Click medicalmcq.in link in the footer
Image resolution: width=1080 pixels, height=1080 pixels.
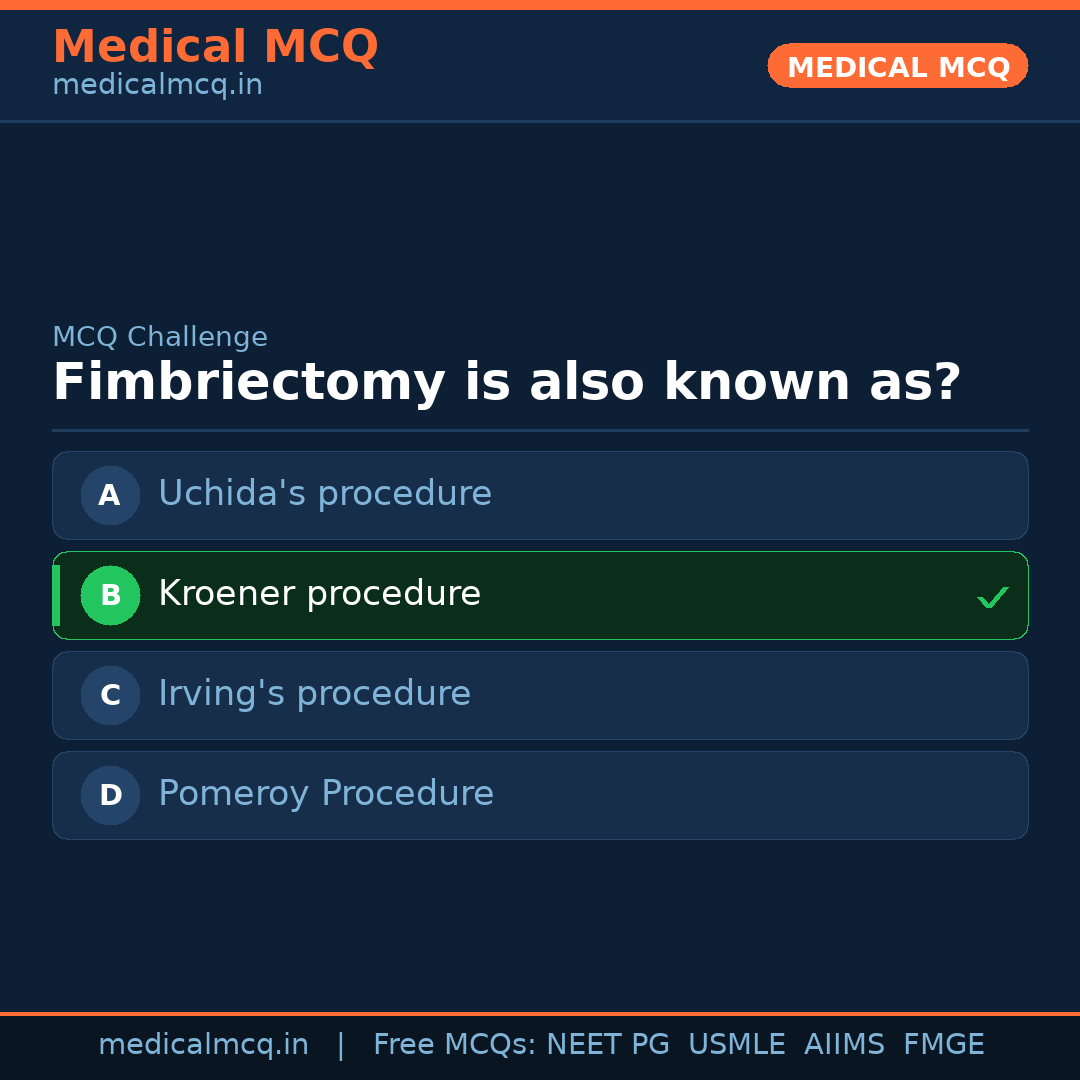203,1045
